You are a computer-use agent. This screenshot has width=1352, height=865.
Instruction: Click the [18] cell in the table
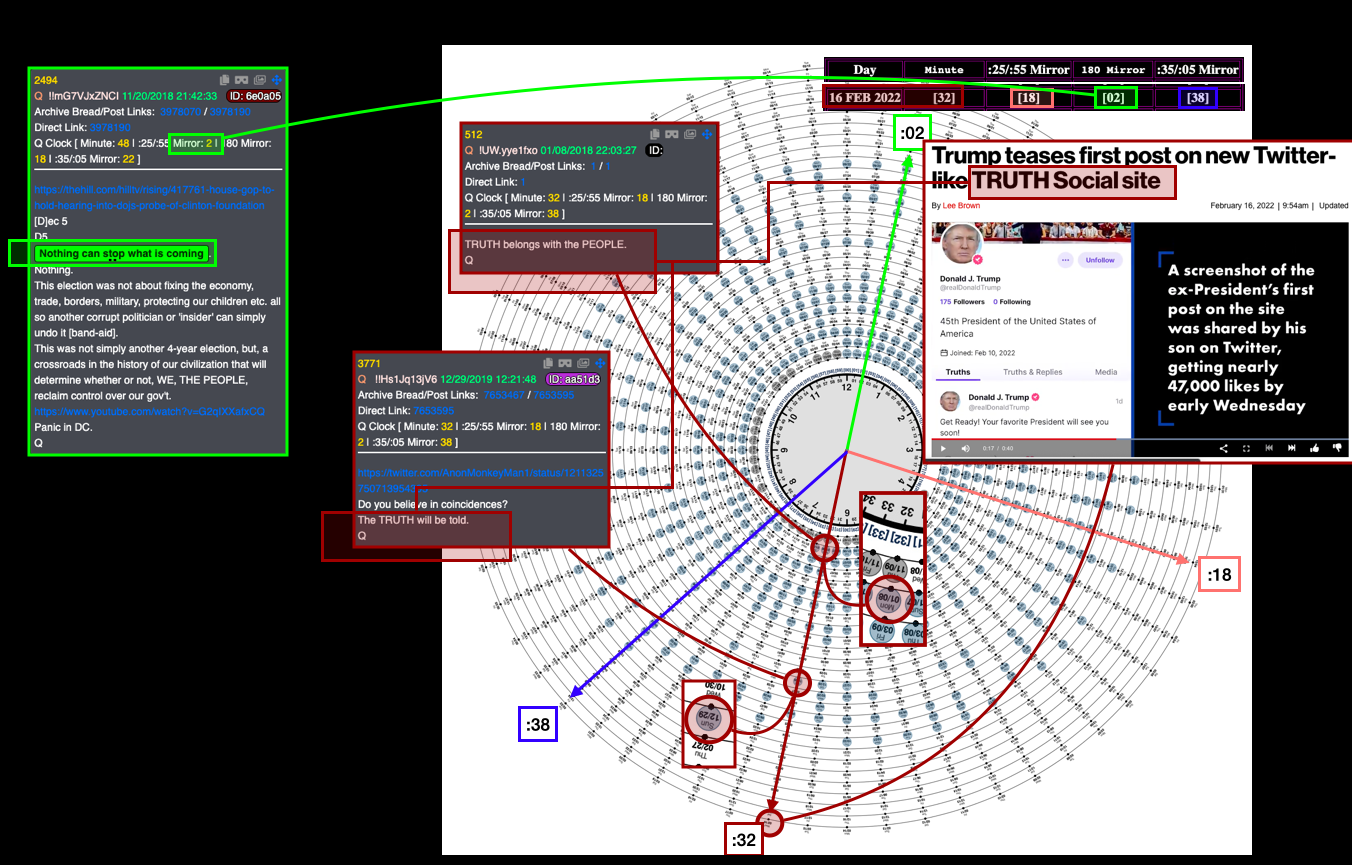[x=1029, y=97]
